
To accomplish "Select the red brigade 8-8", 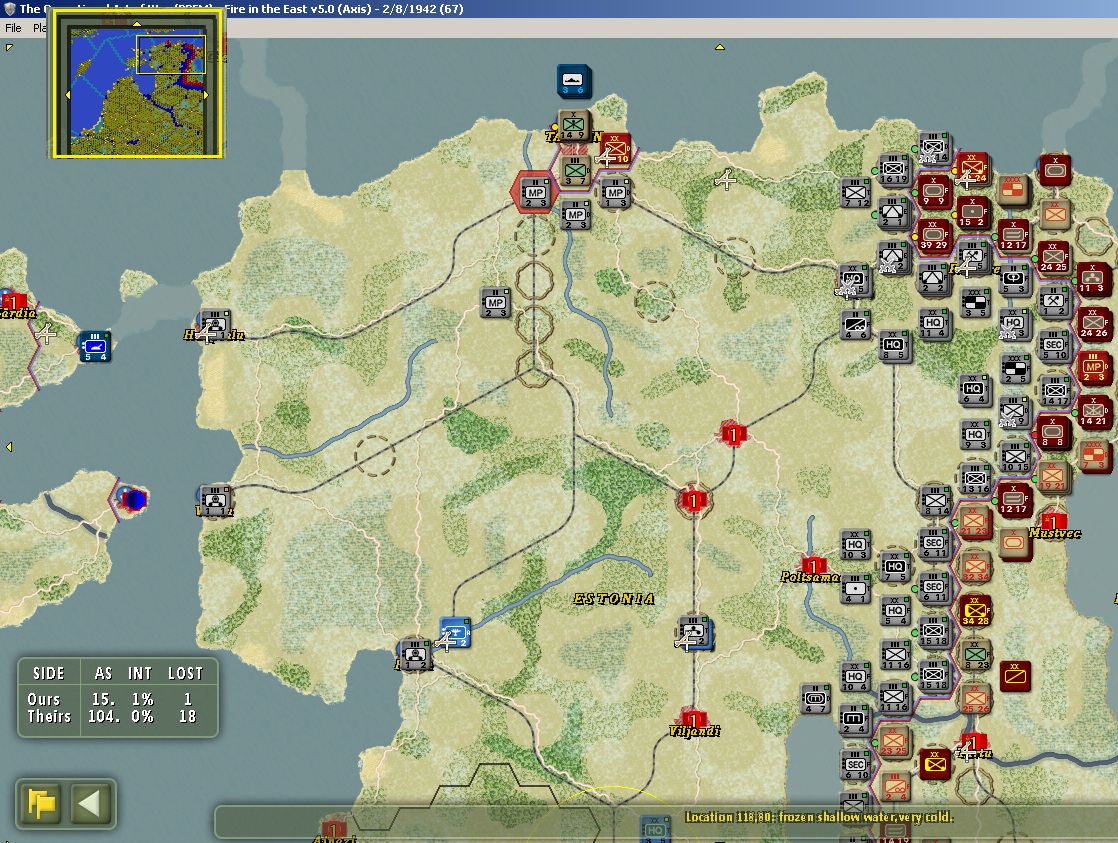I will pyautogui.click(x=1052, y=434).
